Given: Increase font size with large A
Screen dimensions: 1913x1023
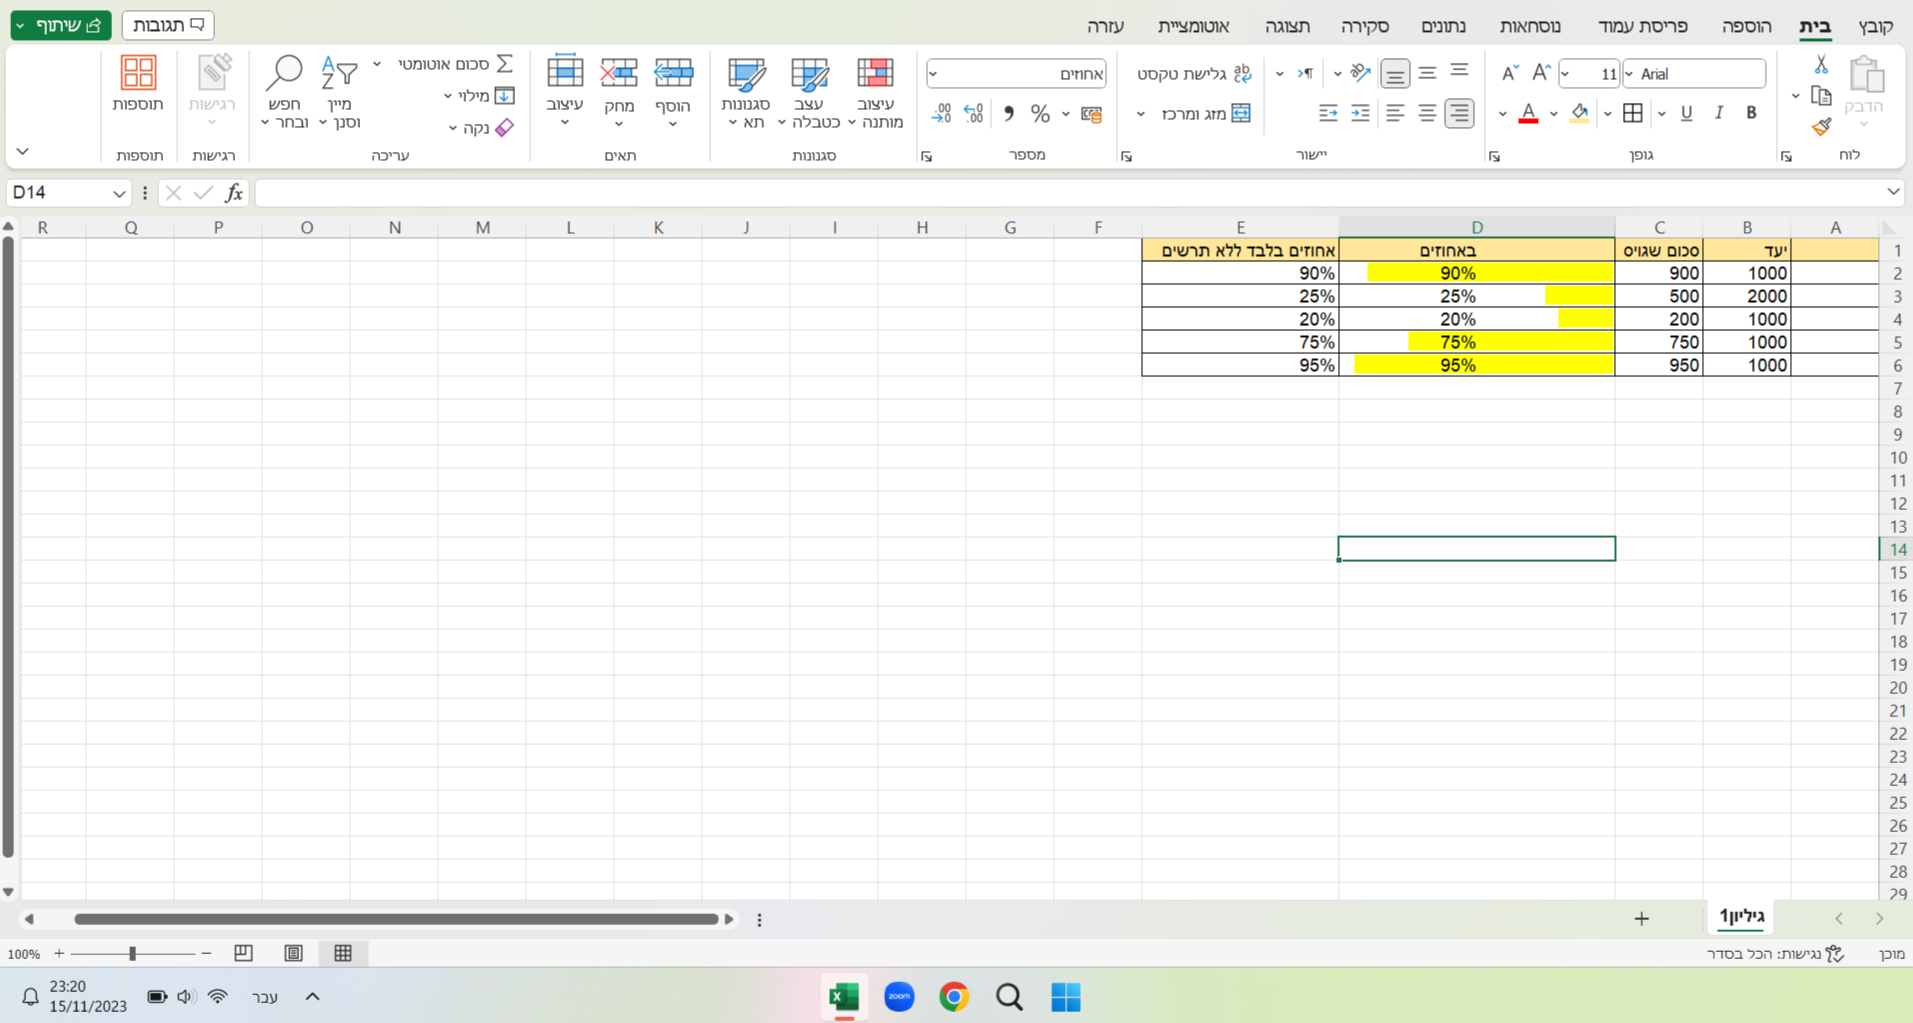Looking at the screenshot, I should 1541,73.
